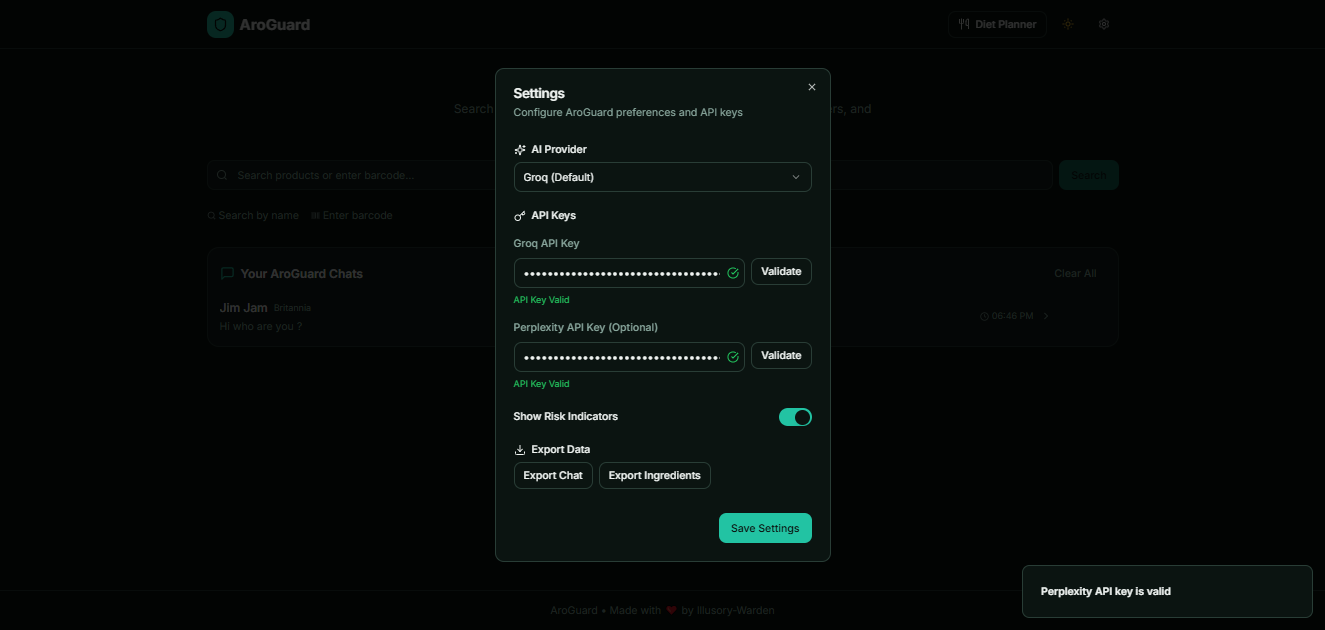Select the Search by name option
This screenshot has width=1325, height=630.
(x=252, y=214)
